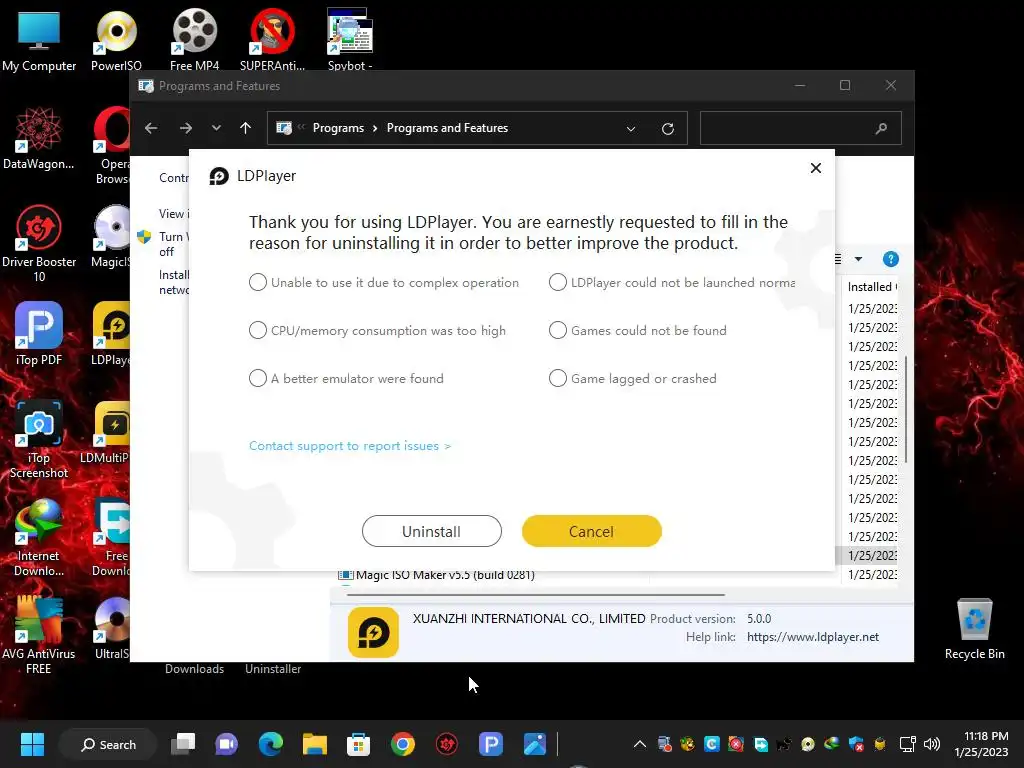Click 'Programs and Features' breadcrumb segment

[447, 128]
